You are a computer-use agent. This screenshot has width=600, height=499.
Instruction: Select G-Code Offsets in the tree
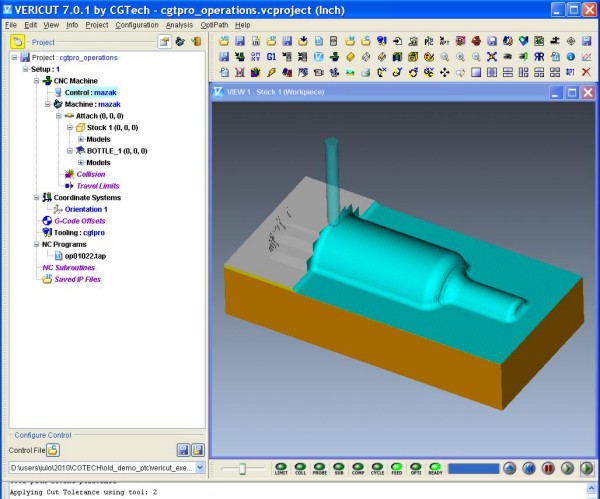click(80, 221)
